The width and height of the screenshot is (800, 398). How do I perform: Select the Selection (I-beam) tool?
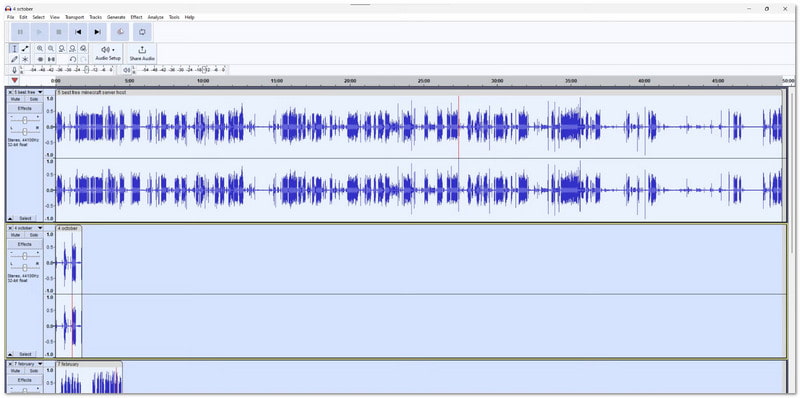(14, 48)
